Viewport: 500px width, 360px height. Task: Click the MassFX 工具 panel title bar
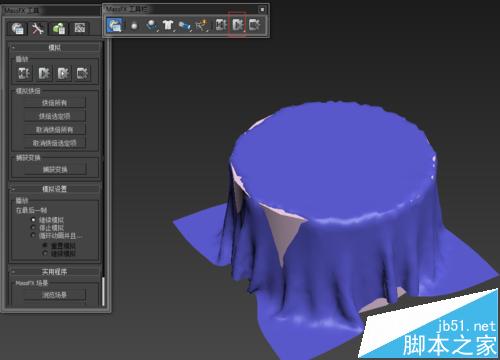click(x=52, y=10)
